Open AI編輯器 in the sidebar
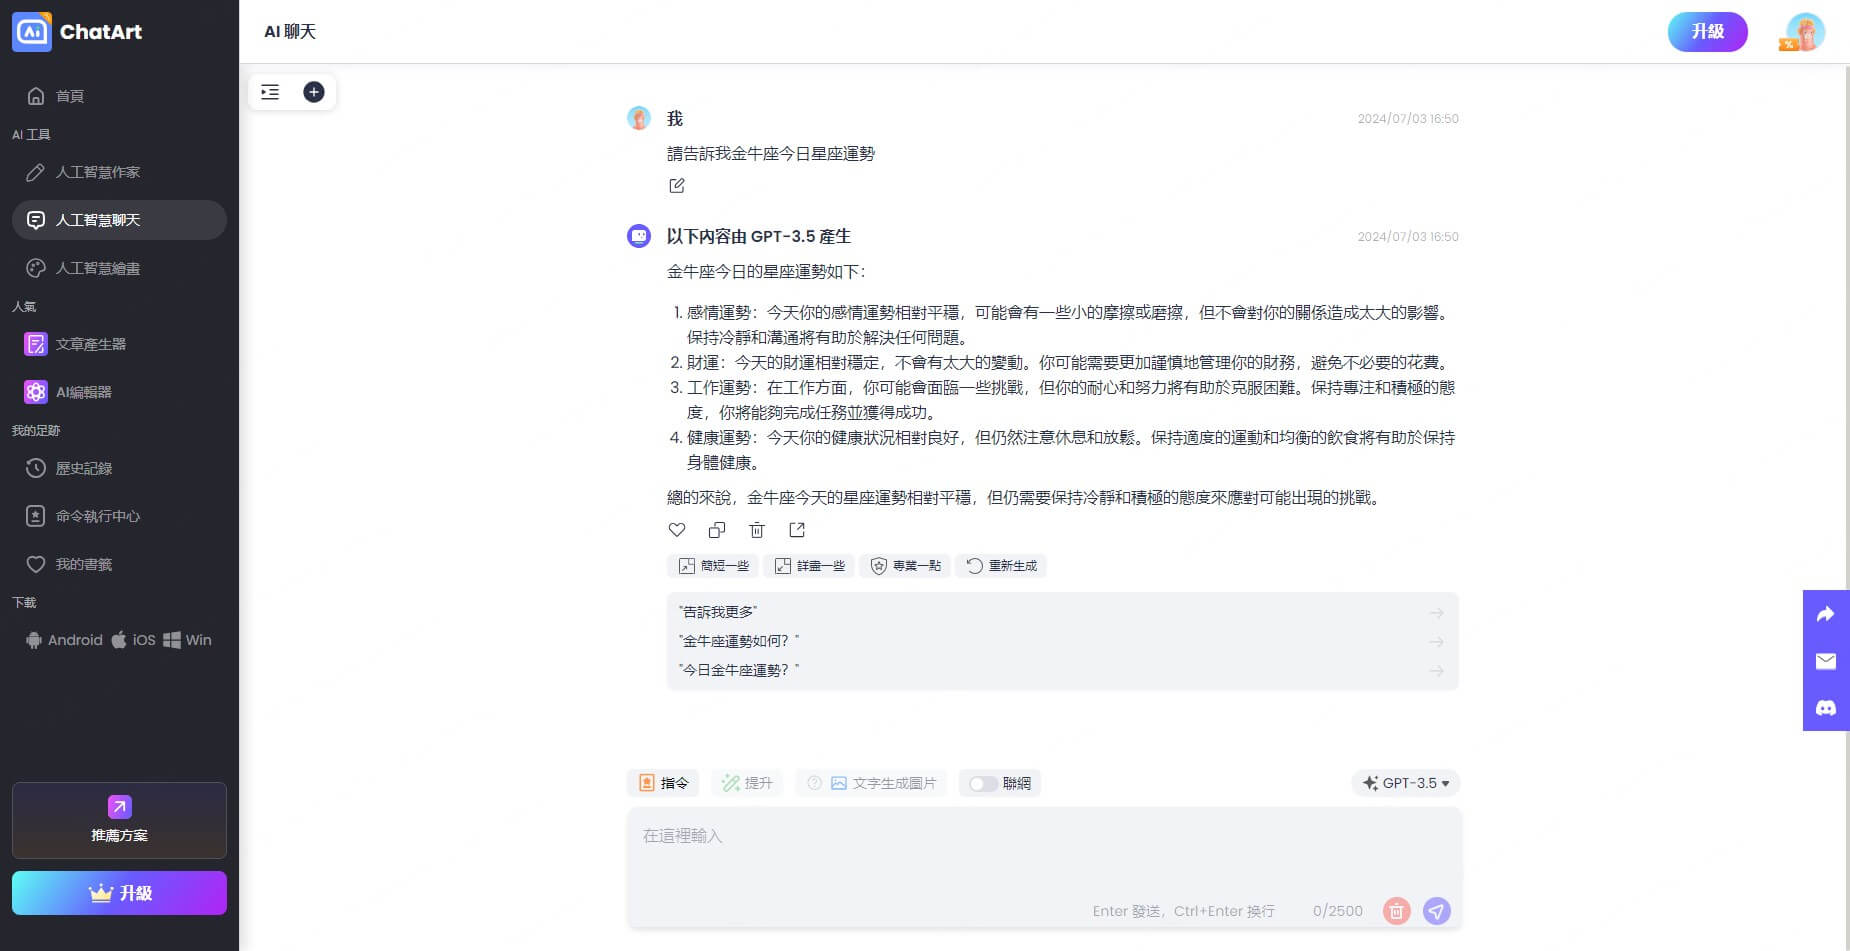This screenshot has height=951, width=1850. (119, 392)
